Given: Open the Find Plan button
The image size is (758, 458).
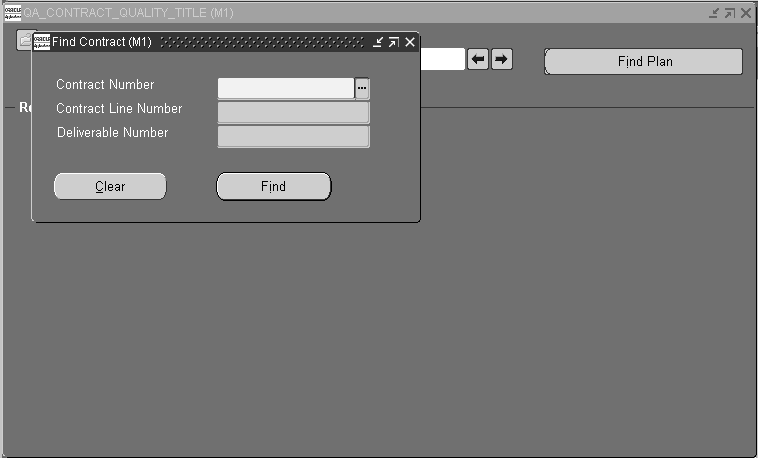Looking at the screenshot, I should [x=644, y=61].
